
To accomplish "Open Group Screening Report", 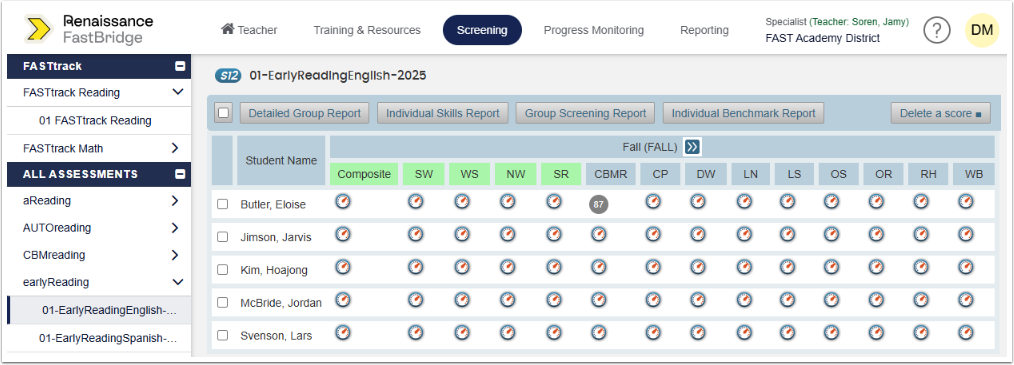I will (585, 113).
